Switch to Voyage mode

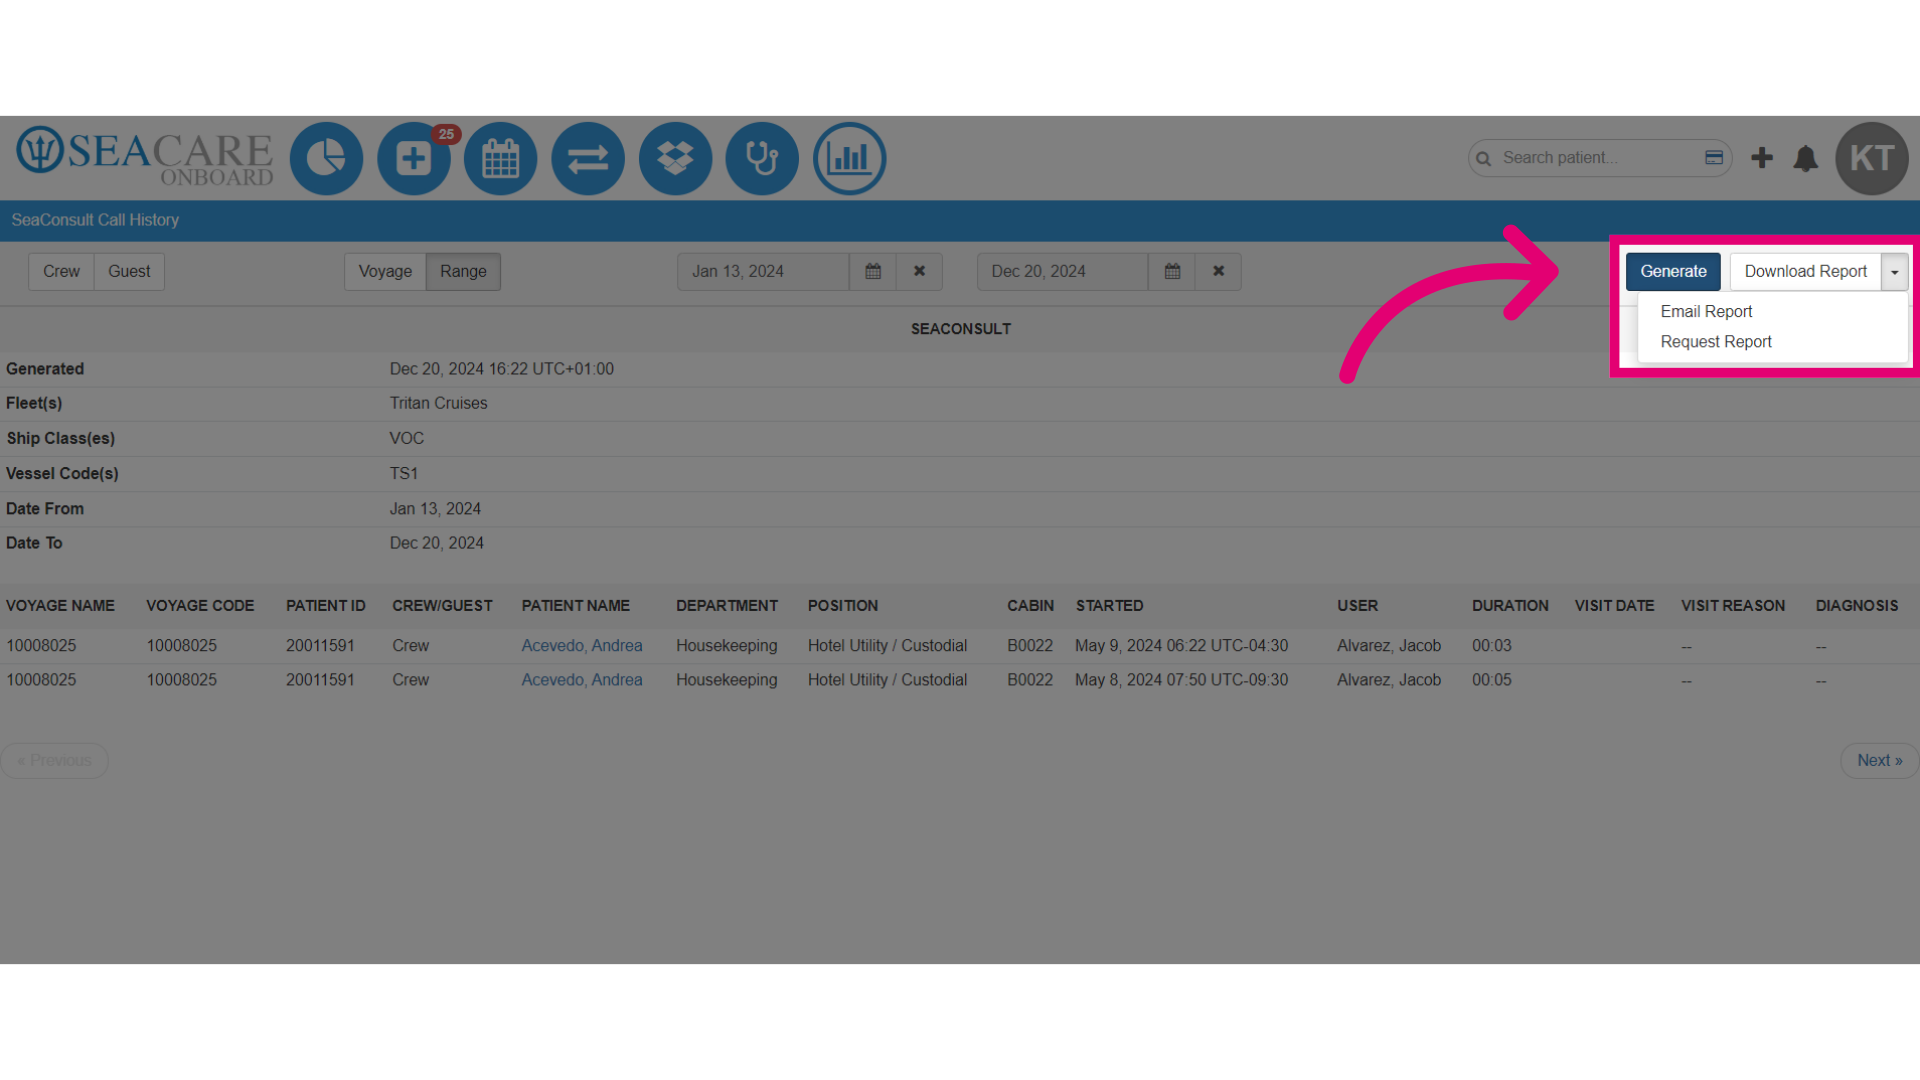point(385,271)
